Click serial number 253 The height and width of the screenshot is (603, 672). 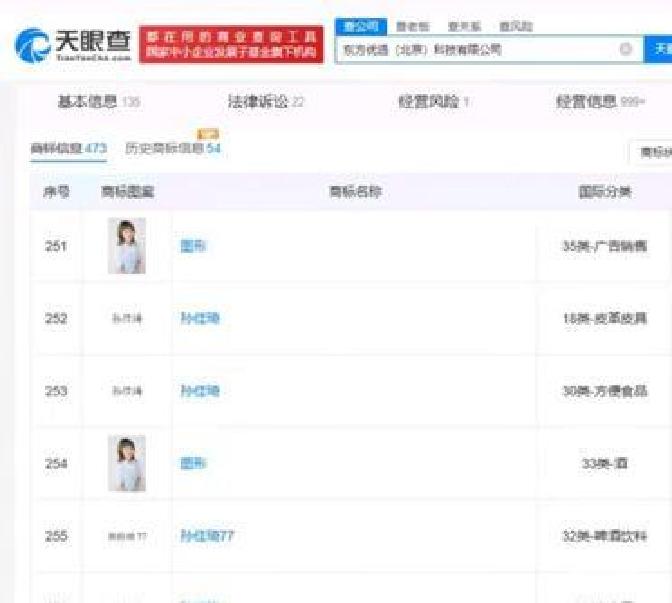pyautogui.click(x=56, y=391)
